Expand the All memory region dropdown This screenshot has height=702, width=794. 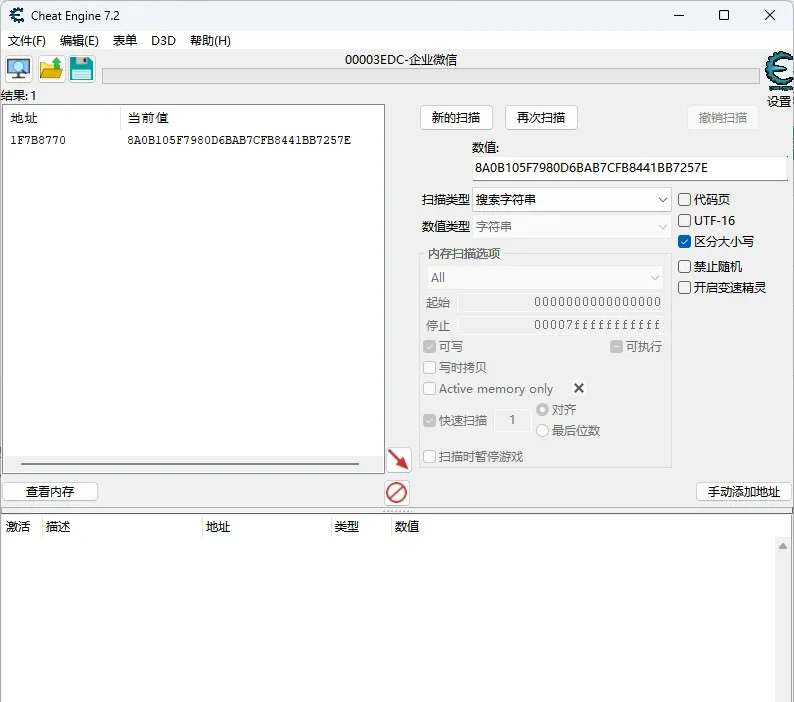pos(545,278)
